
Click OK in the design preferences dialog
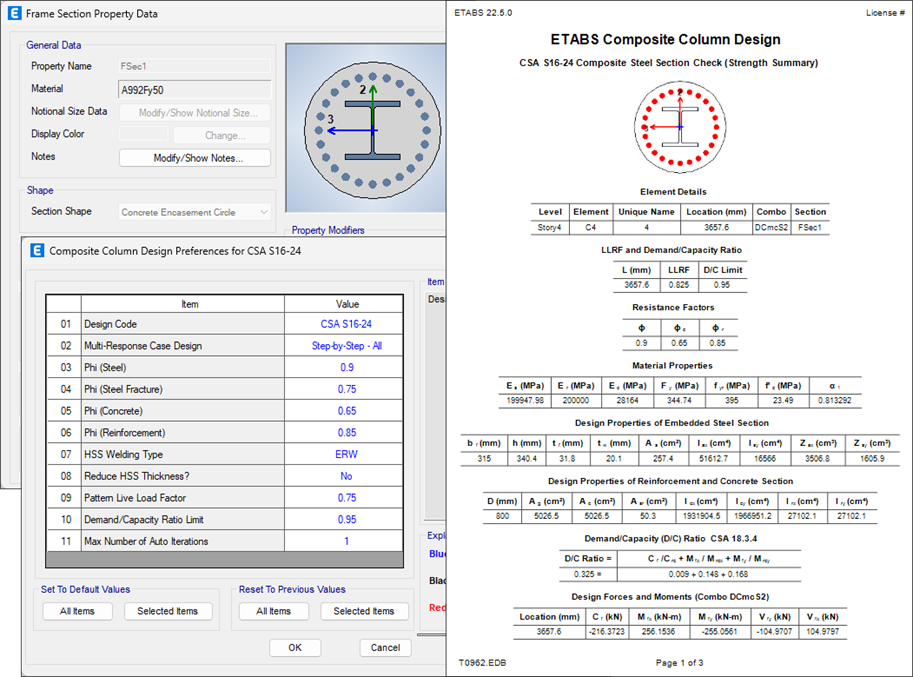tap(295, 647)
